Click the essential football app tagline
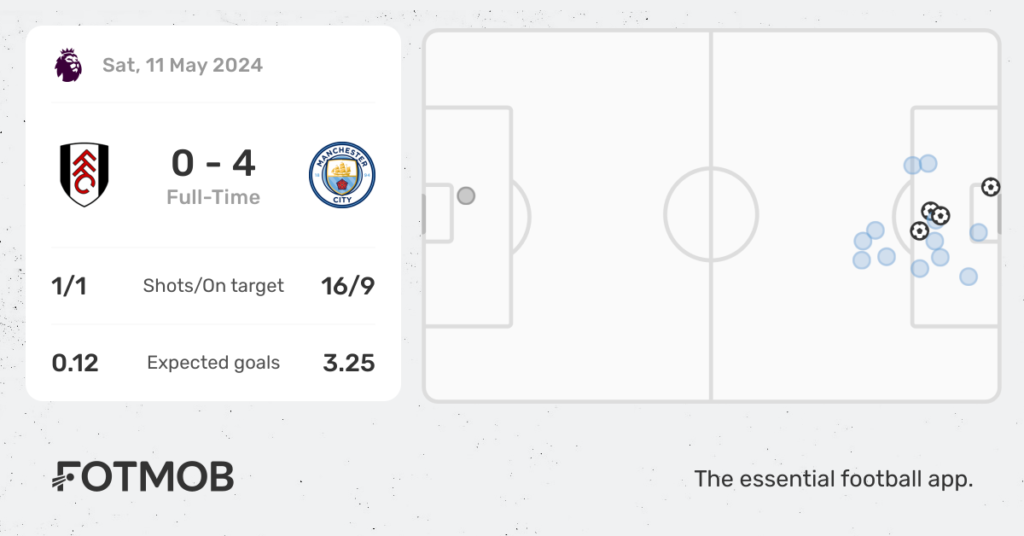The height and width of the screenshot is (536, 1024). tap(833, 479)
